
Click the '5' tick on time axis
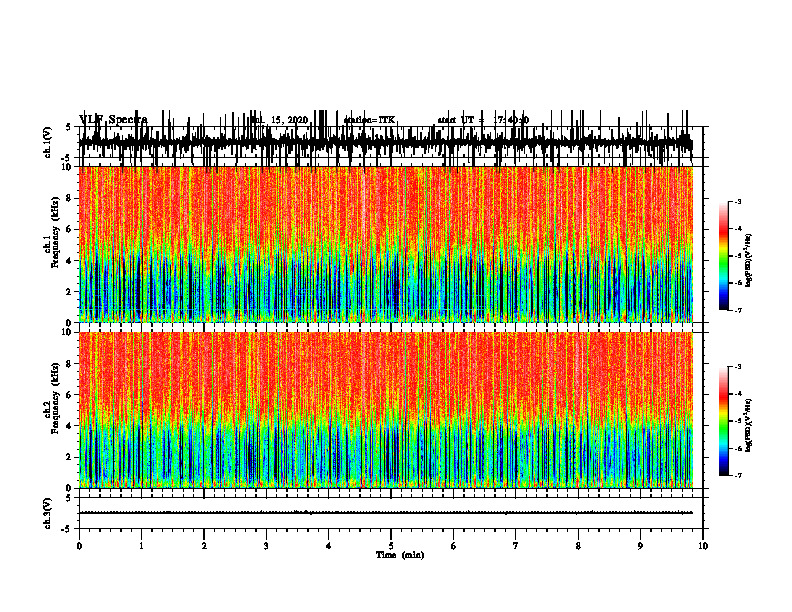coord(391,546)
